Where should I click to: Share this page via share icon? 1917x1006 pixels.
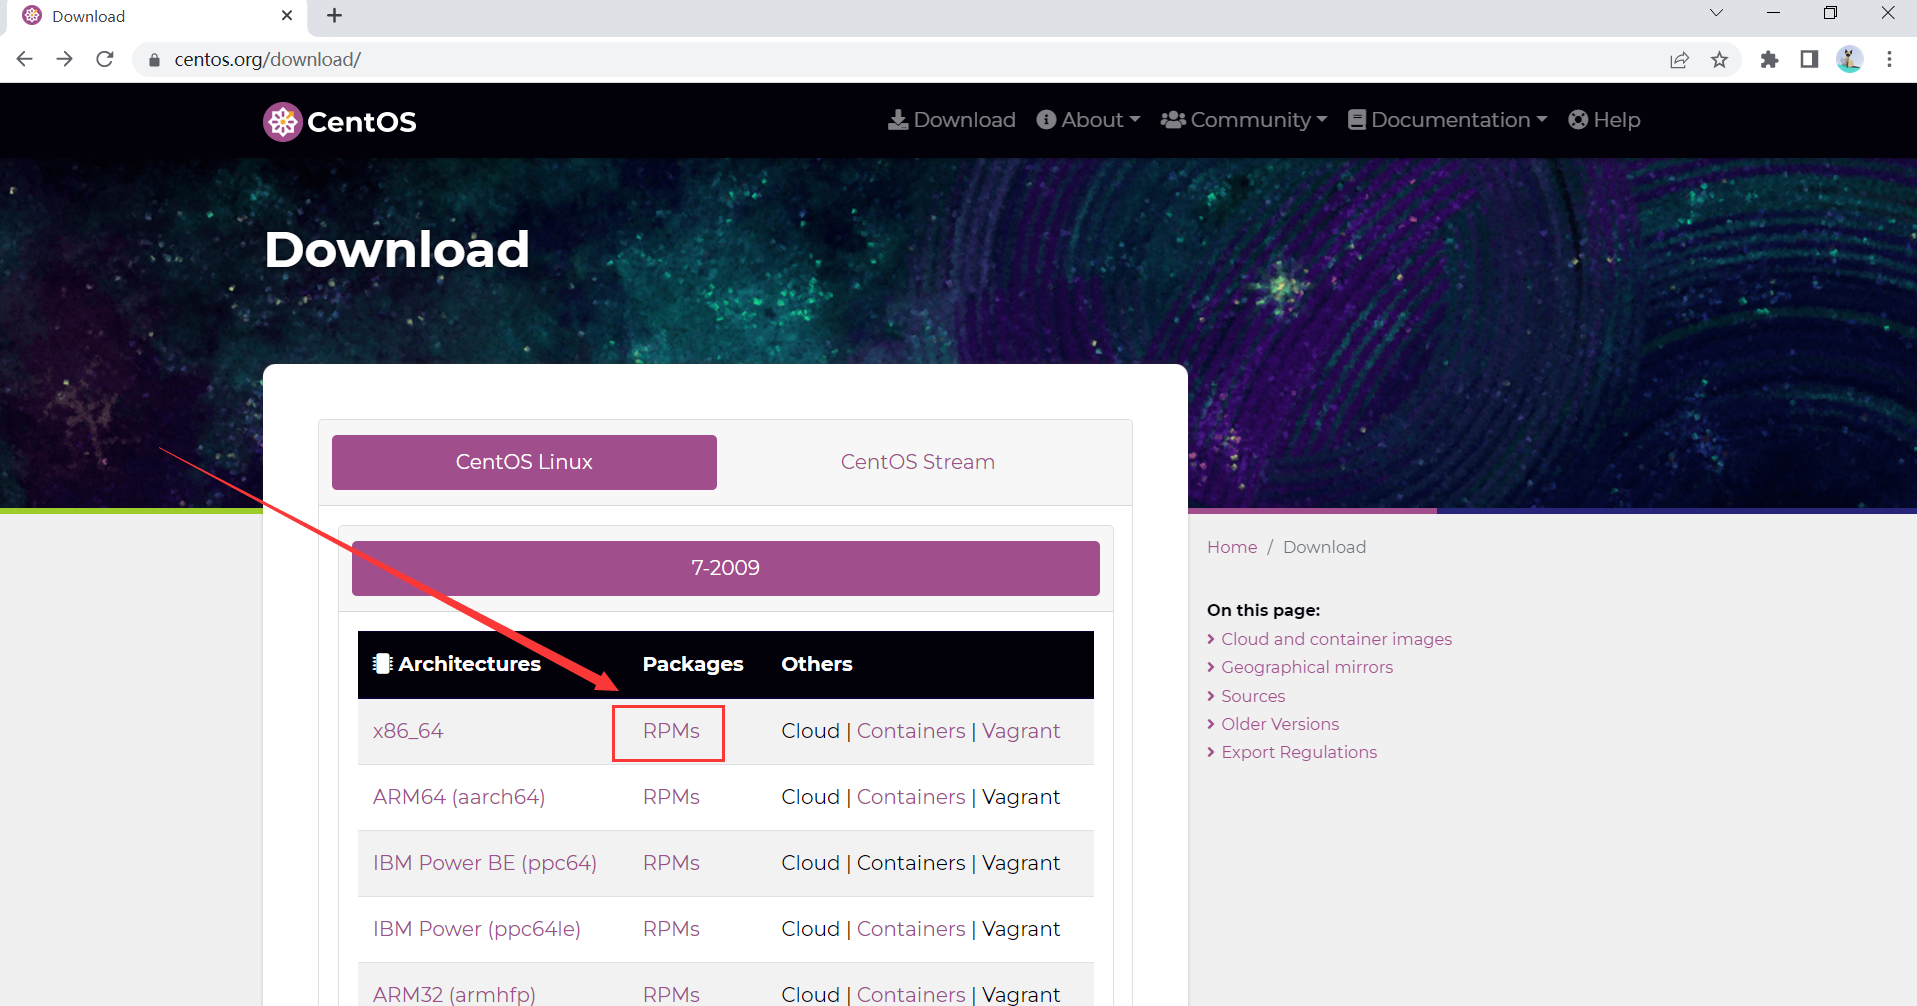coord(1680,60)
